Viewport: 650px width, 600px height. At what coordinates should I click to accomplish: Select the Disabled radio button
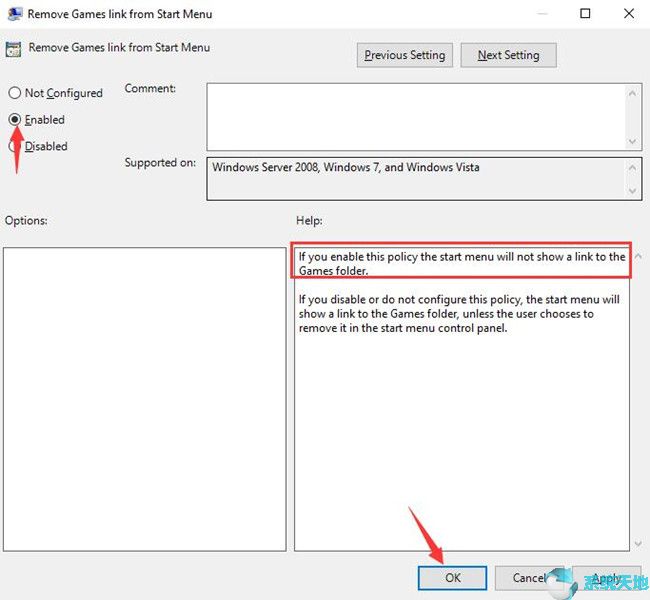tap(15, 146)
